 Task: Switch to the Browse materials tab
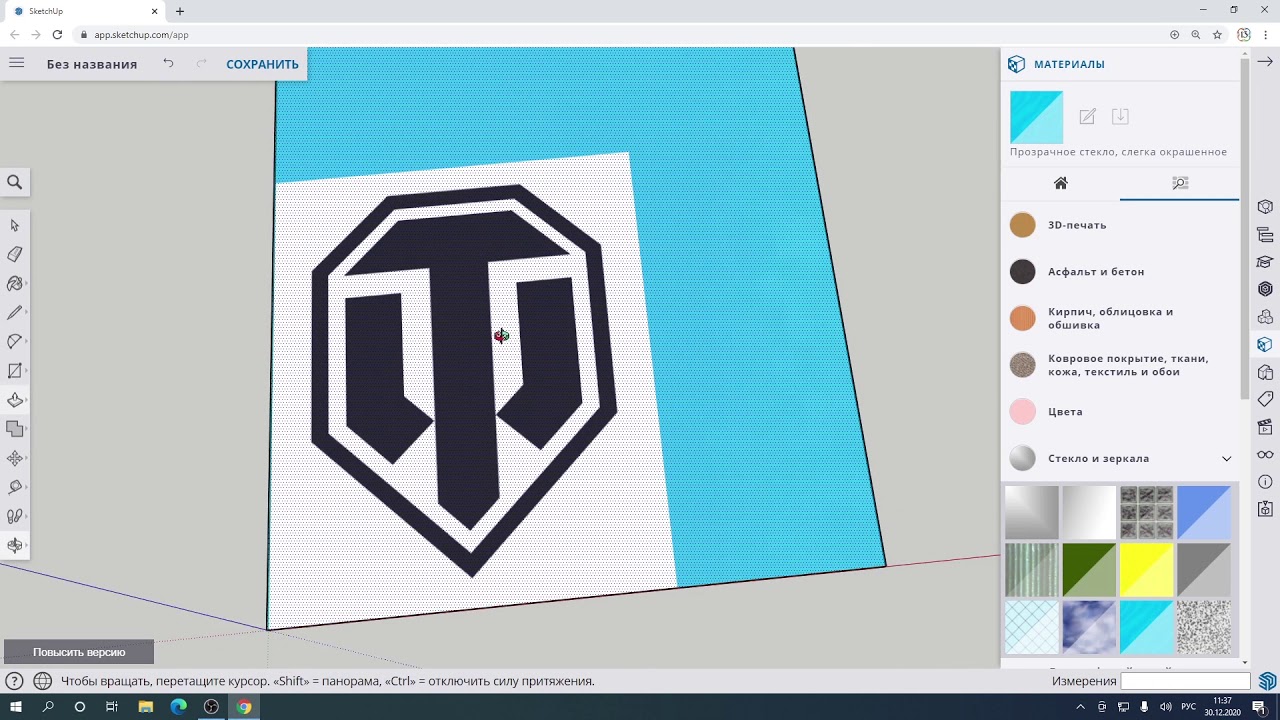pos(1180,183)
